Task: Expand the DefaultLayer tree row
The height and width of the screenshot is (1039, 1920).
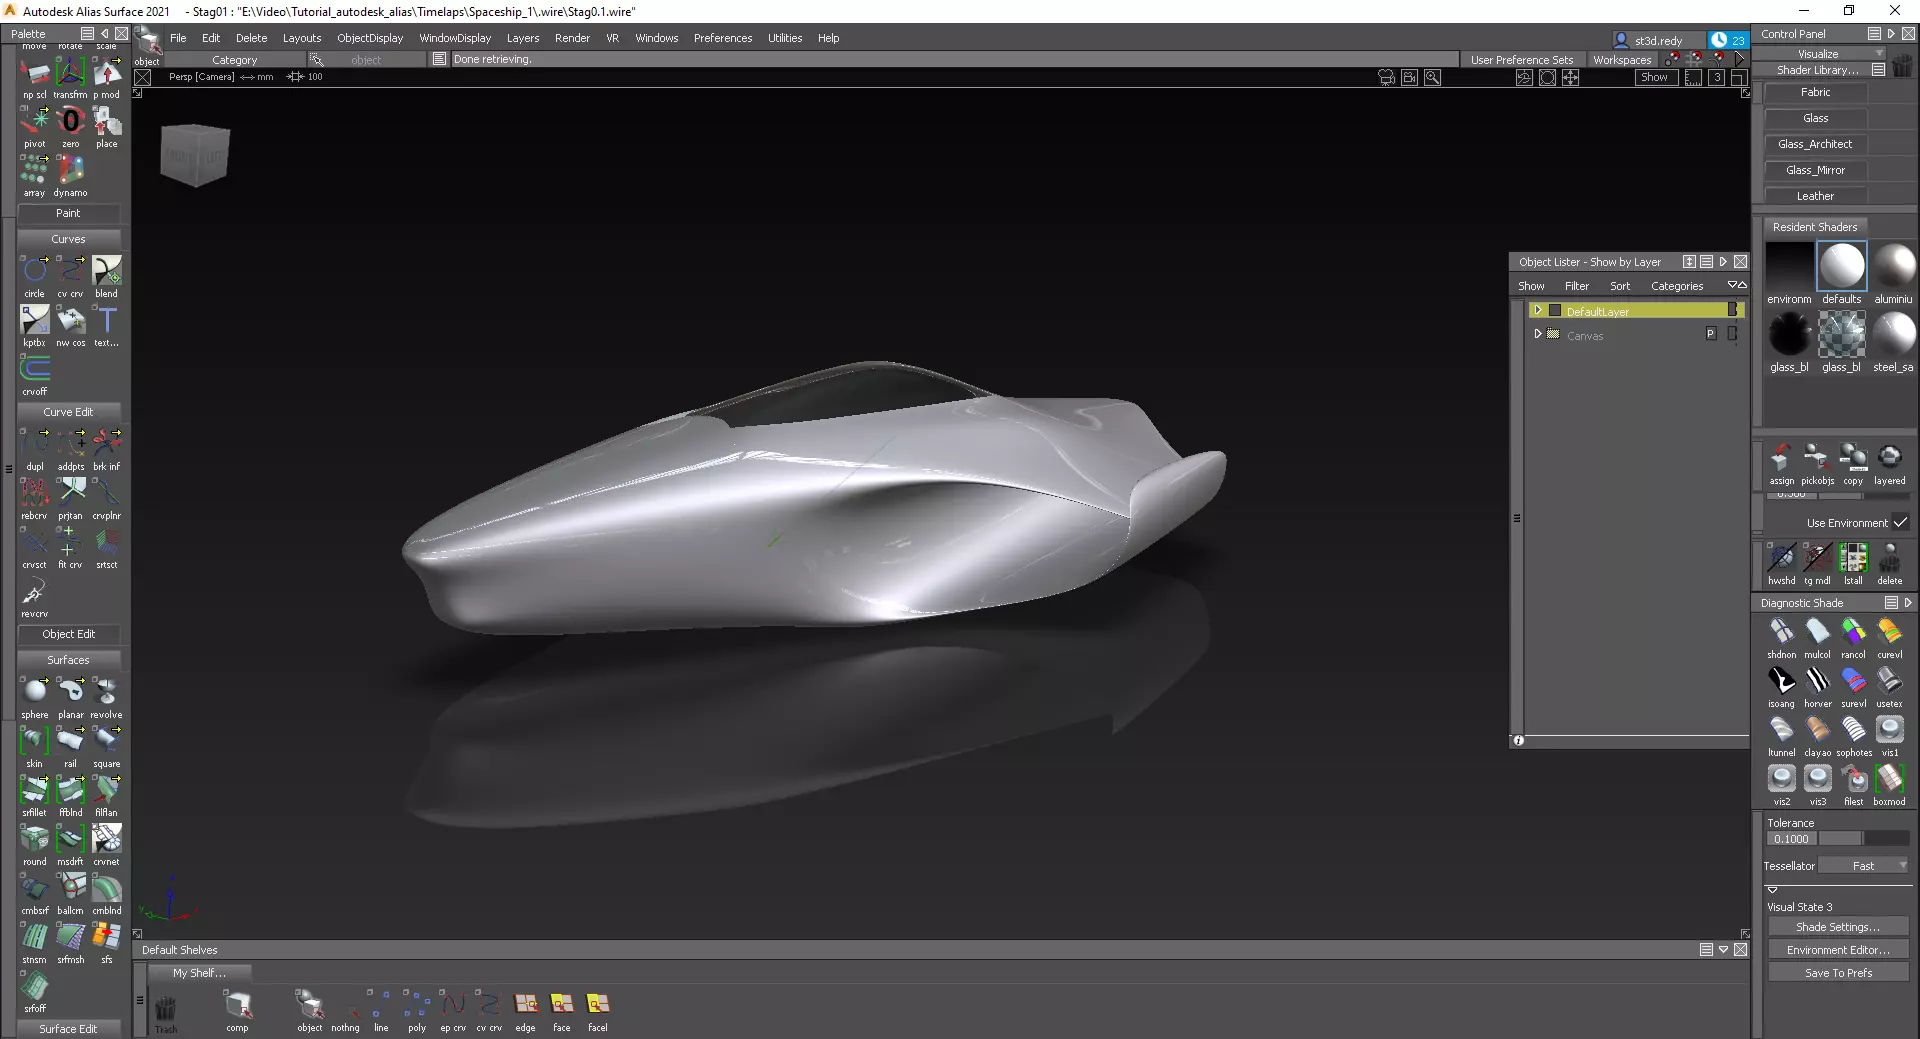Action: click(1538, 310)
